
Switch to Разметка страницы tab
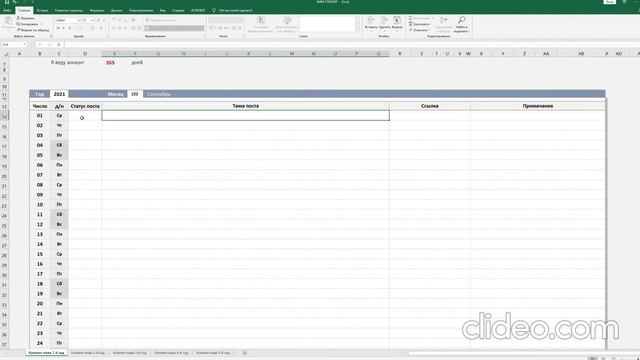point(69,10)
